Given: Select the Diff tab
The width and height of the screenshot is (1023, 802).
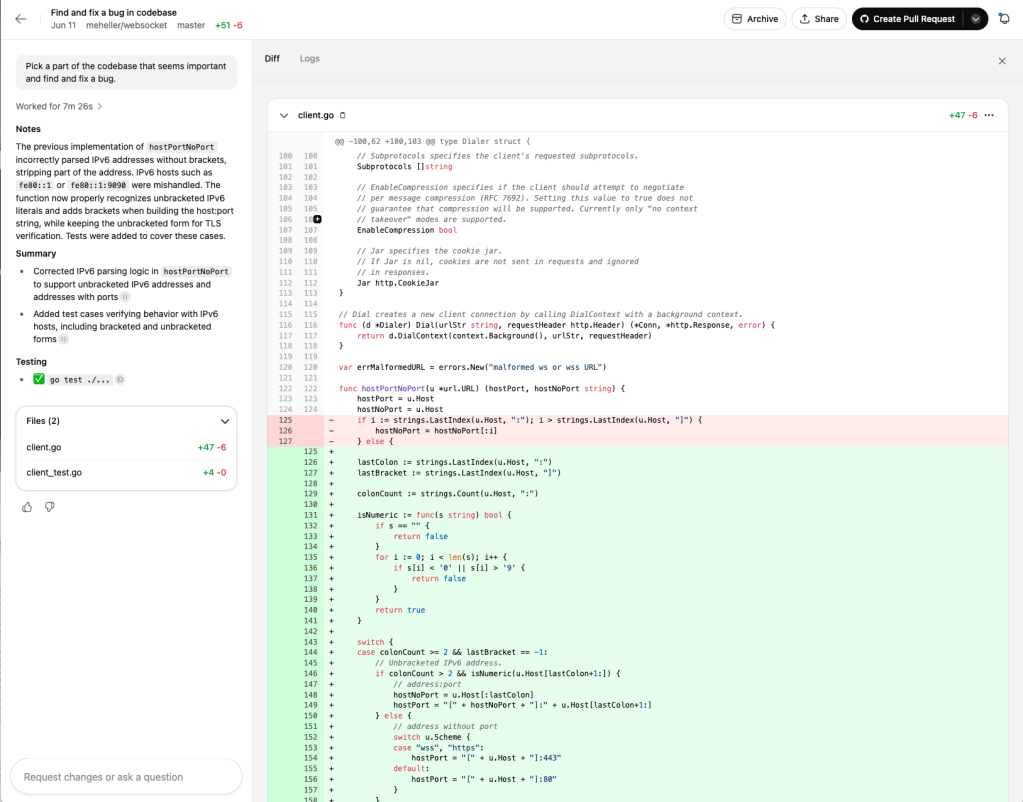Looking at the screenshot, I should point(272,58).
